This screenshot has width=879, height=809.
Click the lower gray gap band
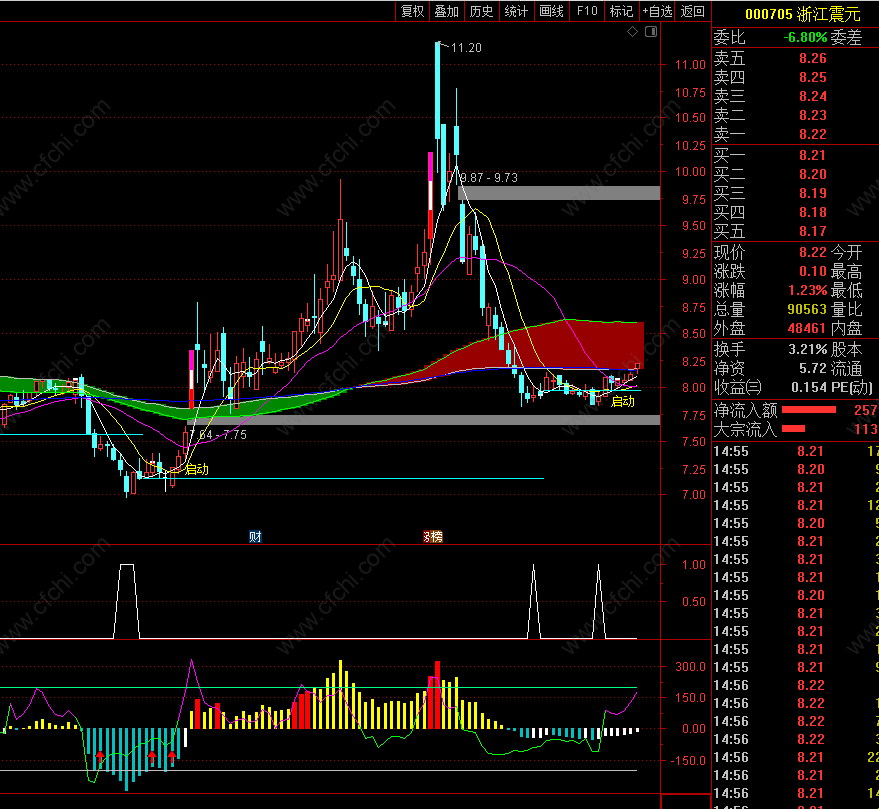[x=424, y=420]
